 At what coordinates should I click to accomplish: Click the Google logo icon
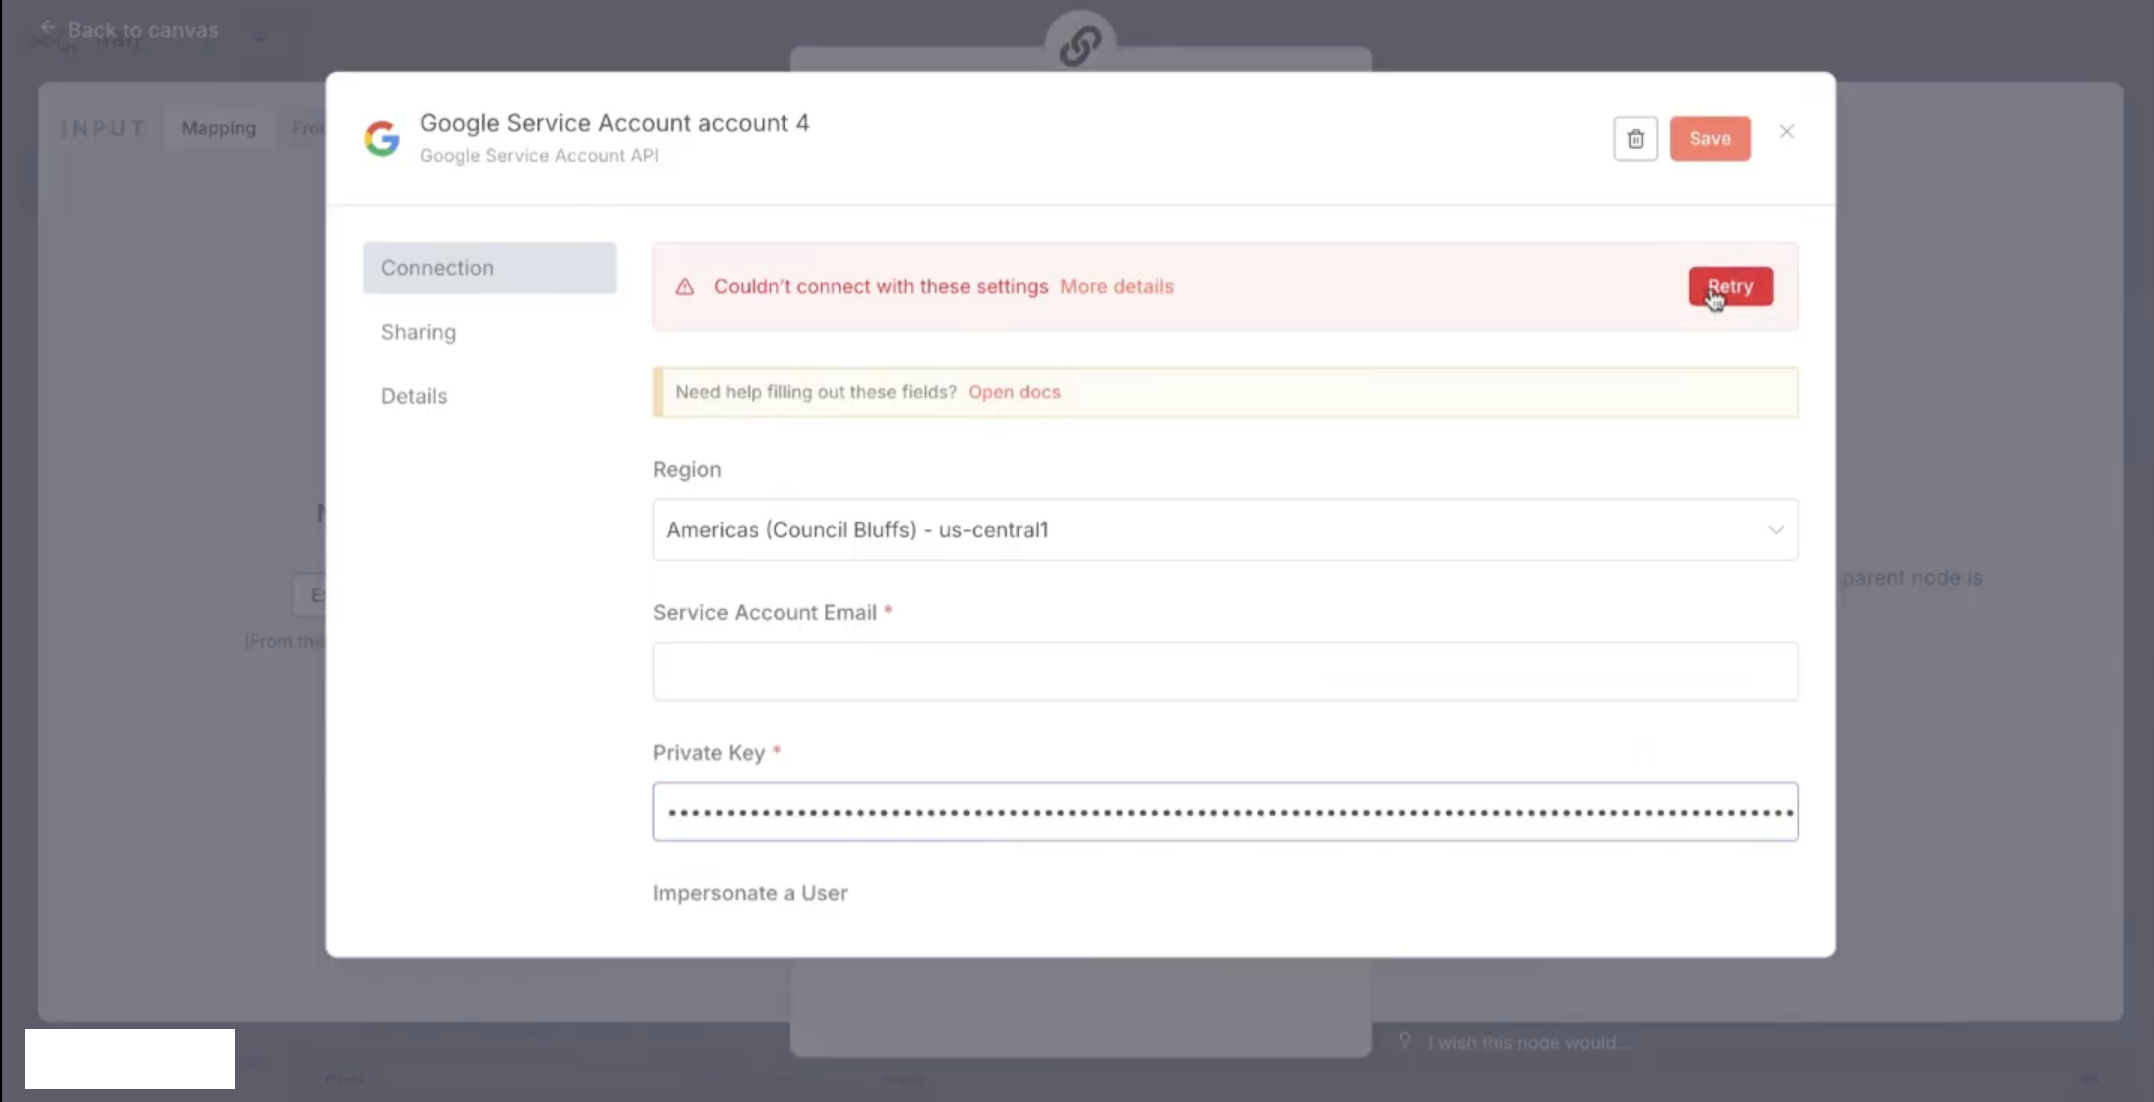(x=382, y=139)
